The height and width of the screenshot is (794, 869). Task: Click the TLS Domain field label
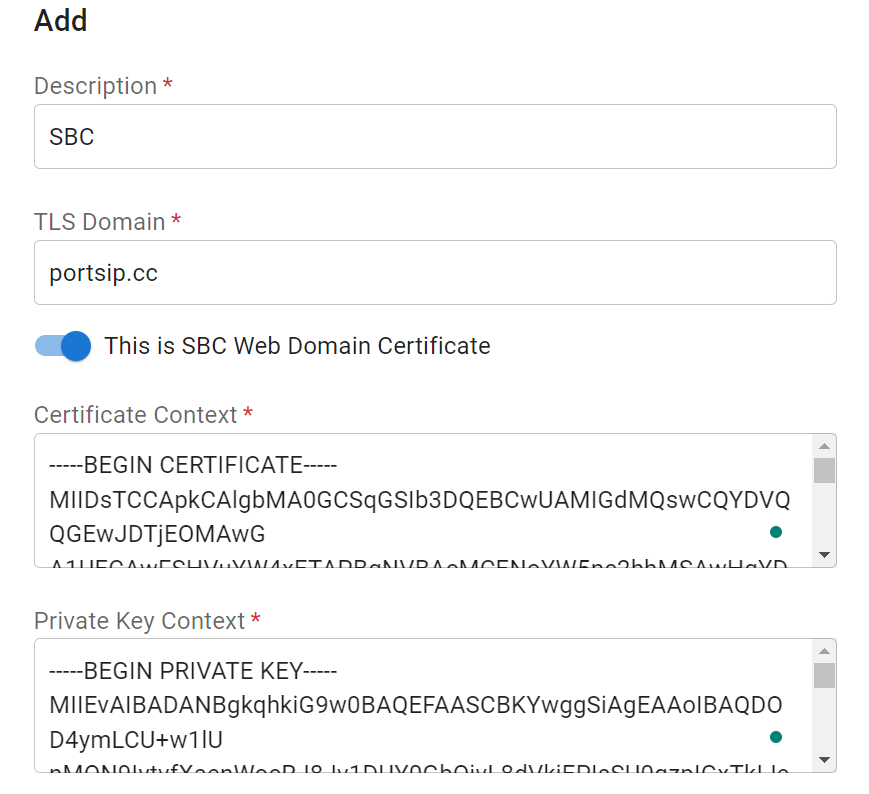click(99, 222)
